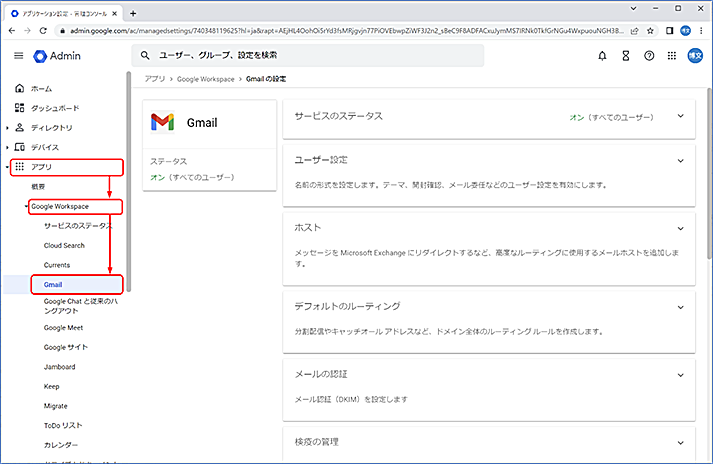Open 概要 under アプリ

coord(38,187)
